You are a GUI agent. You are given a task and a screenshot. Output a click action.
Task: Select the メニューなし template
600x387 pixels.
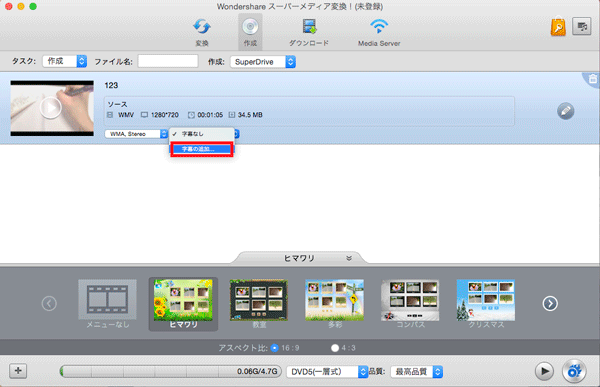click(x=108, y=304)
